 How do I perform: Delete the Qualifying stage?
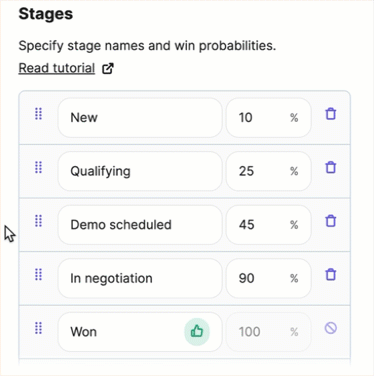point(331,167)
